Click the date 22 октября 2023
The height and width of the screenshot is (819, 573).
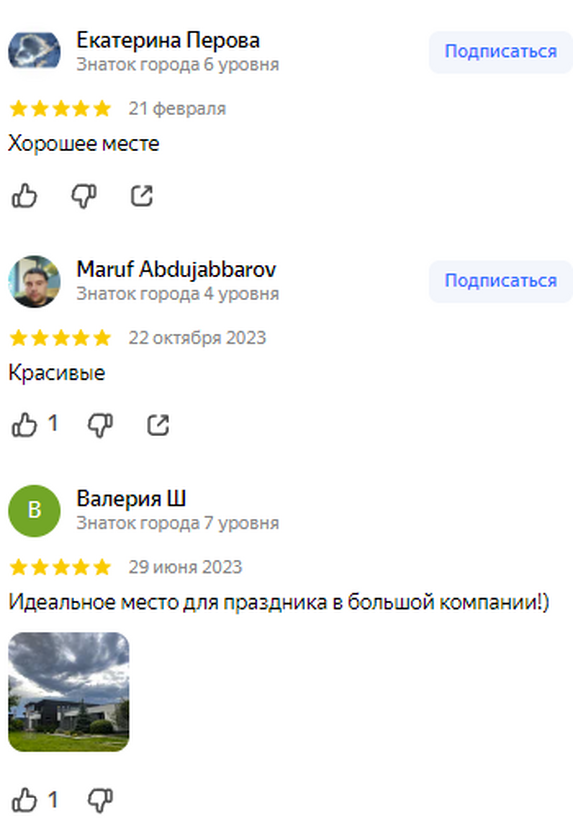(197, 337)
